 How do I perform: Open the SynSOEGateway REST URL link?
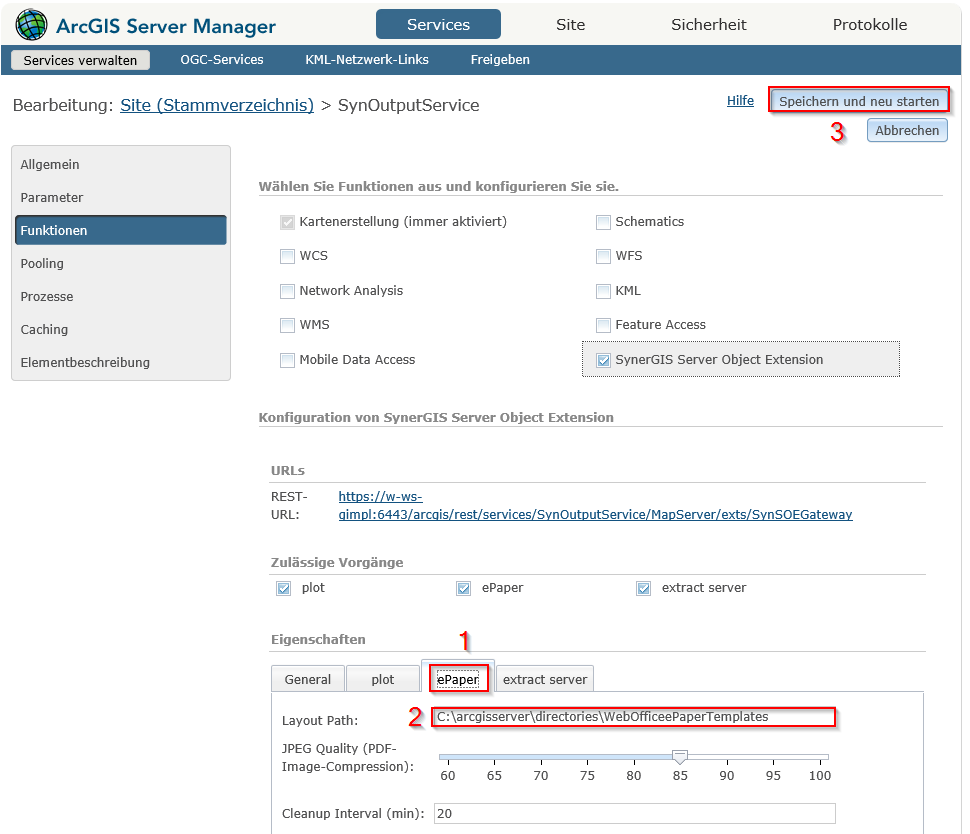[595, 514]
